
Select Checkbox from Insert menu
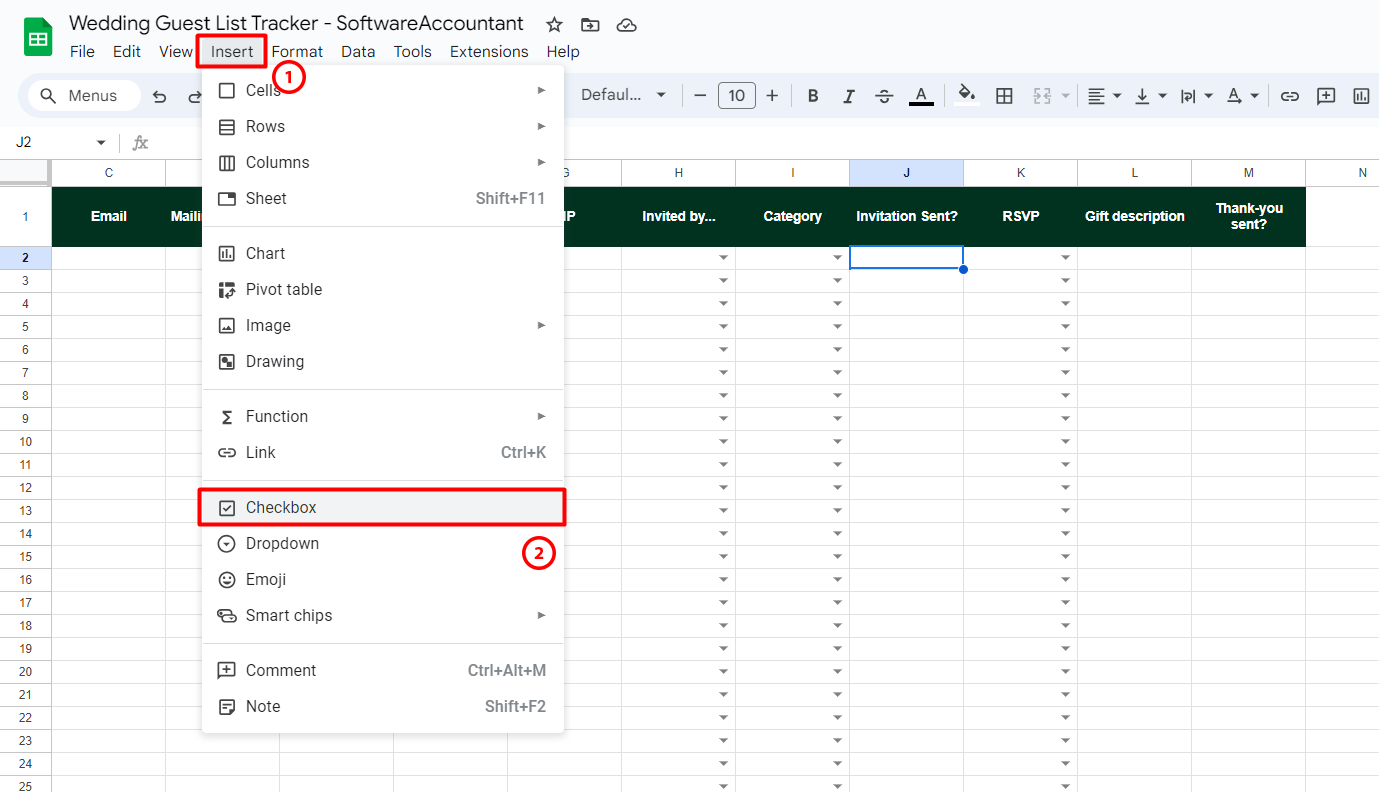tap(383, 507)
